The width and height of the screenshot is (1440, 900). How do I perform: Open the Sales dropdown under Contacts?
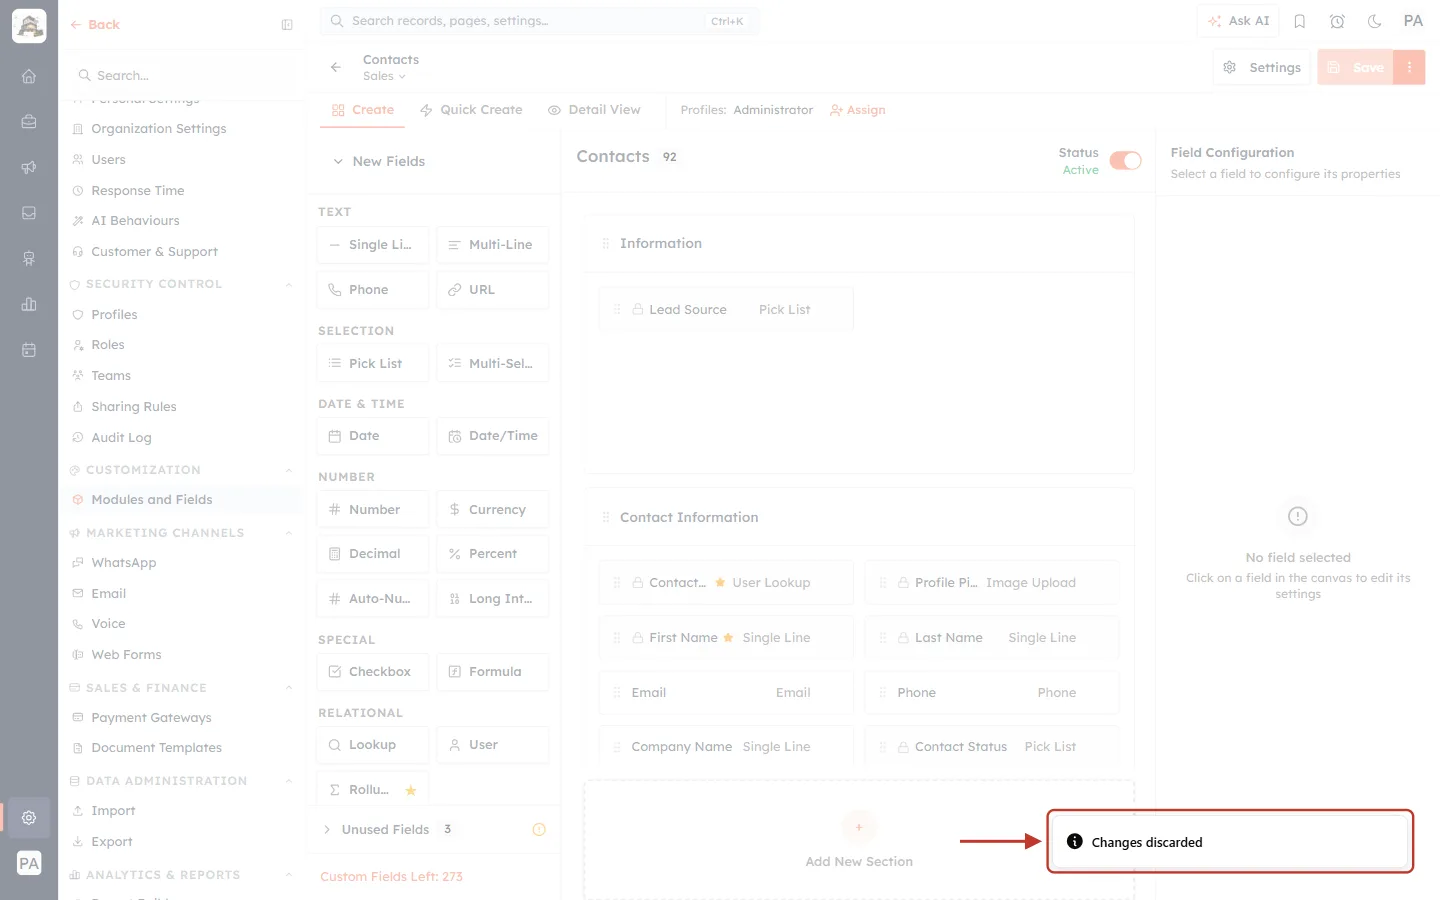point(384,76)
